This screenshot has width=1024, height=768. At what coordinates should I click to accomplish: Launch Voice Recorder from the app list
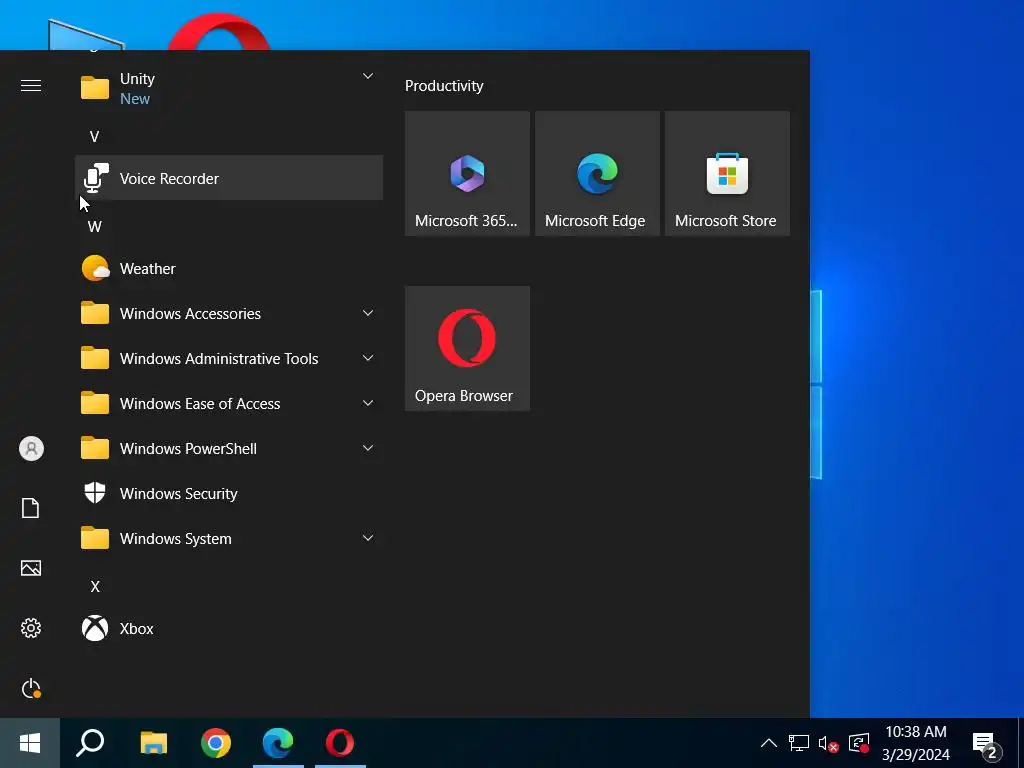tap(229, 178)
